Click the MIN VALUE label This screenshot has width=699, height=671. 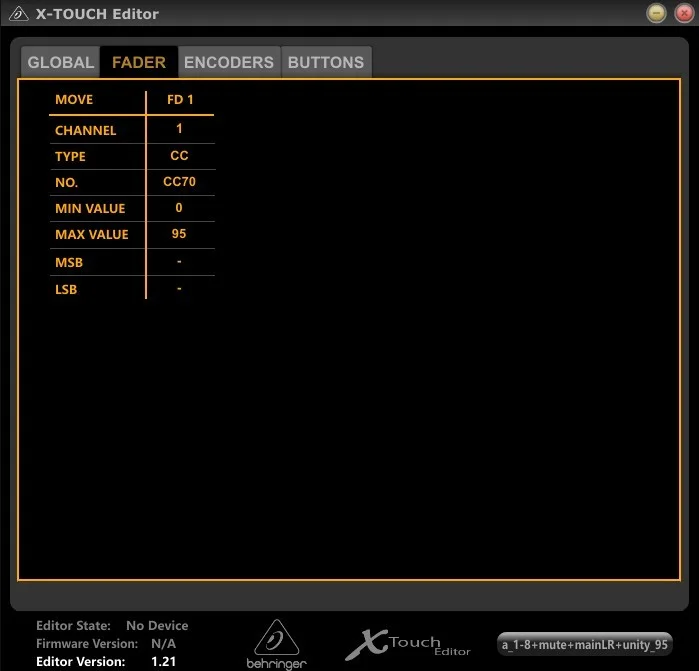[x=90, y=209]
